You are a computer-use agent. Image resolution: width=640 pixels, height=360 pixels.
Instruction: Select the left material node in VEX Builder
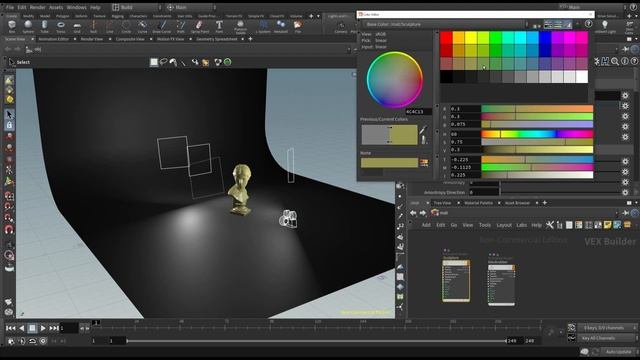pos(456,281)
